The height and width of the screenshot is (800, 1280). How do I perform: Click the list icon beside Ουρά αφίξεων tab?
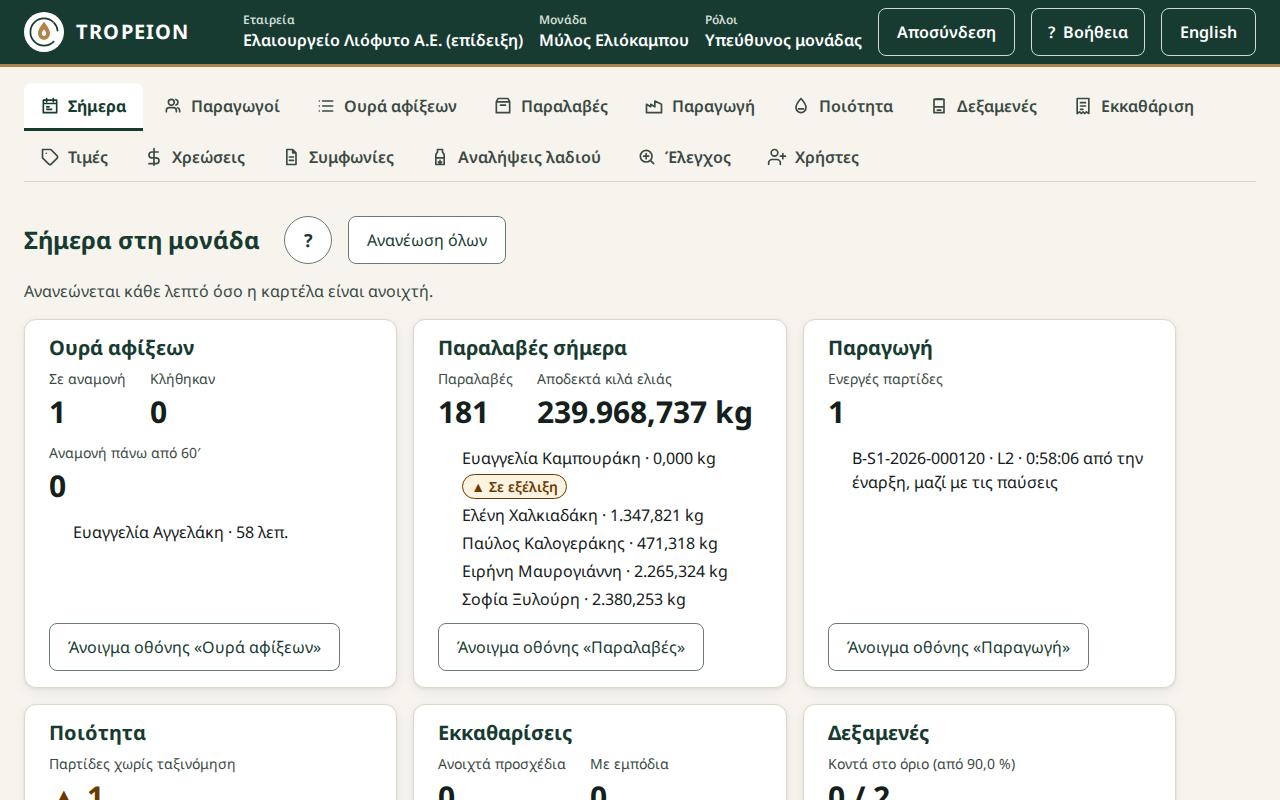point(326,106)
